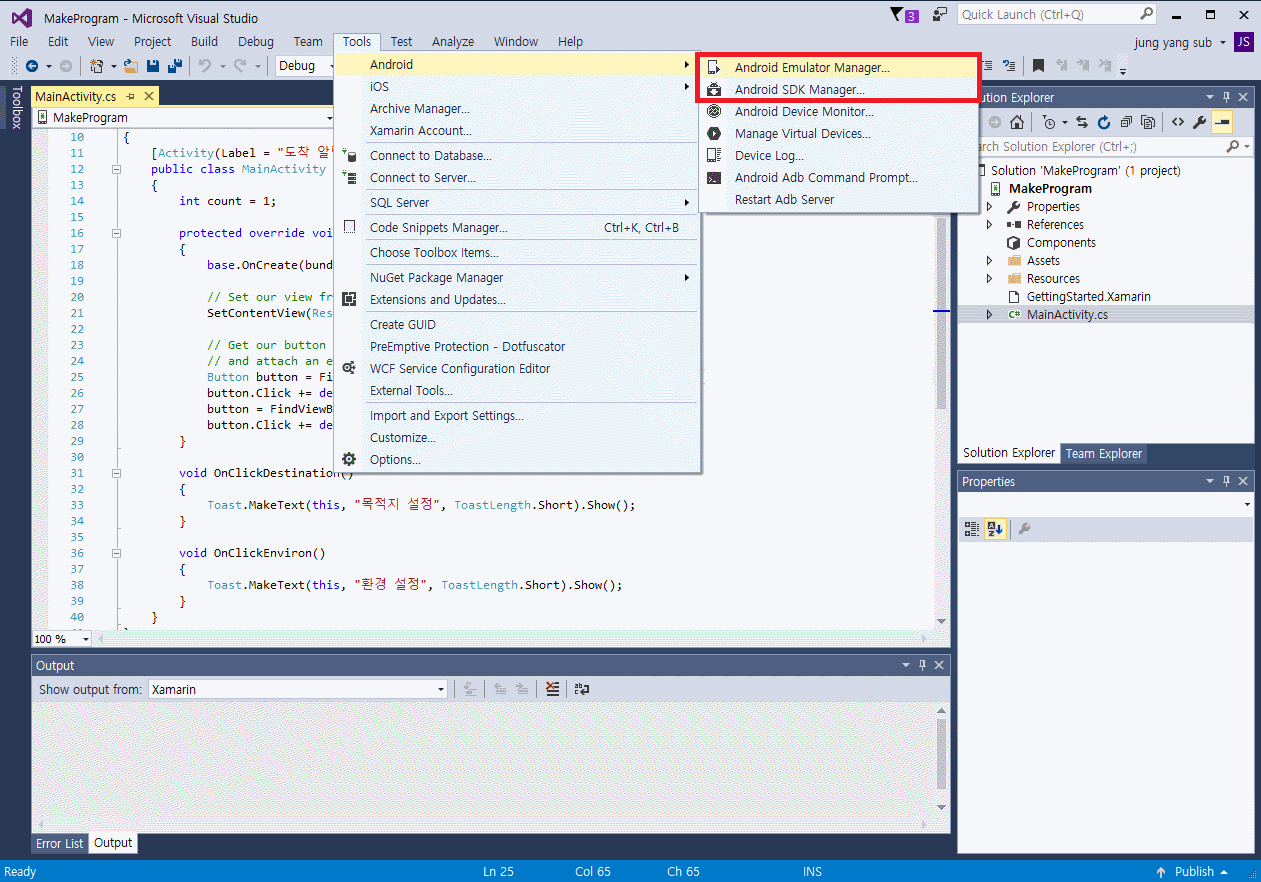This screenshot has height=882, width=1261.
Task: Expand the Properties node in Solution Explorer
Action: tap(990, 207)
